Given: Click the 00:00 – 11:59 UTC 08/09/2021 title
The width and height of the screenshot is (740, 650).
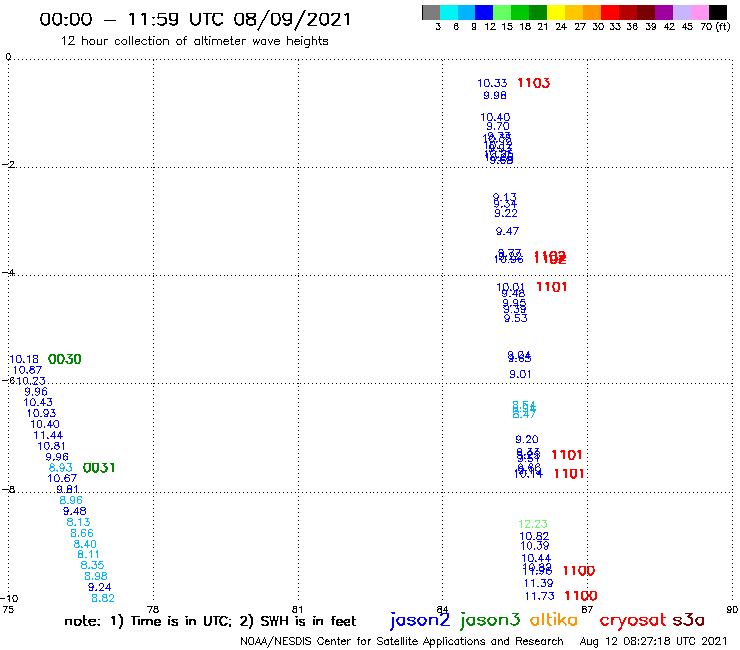Looking at the screenshot, I should [195, 20].
